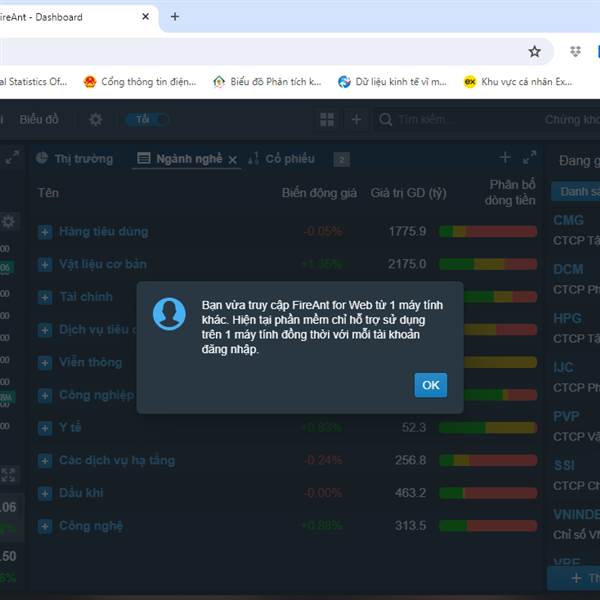Screen dimensions: 600x600
Task: Expand the Các dịch vụ hạ tầng row
Action: tap(45, 461)
